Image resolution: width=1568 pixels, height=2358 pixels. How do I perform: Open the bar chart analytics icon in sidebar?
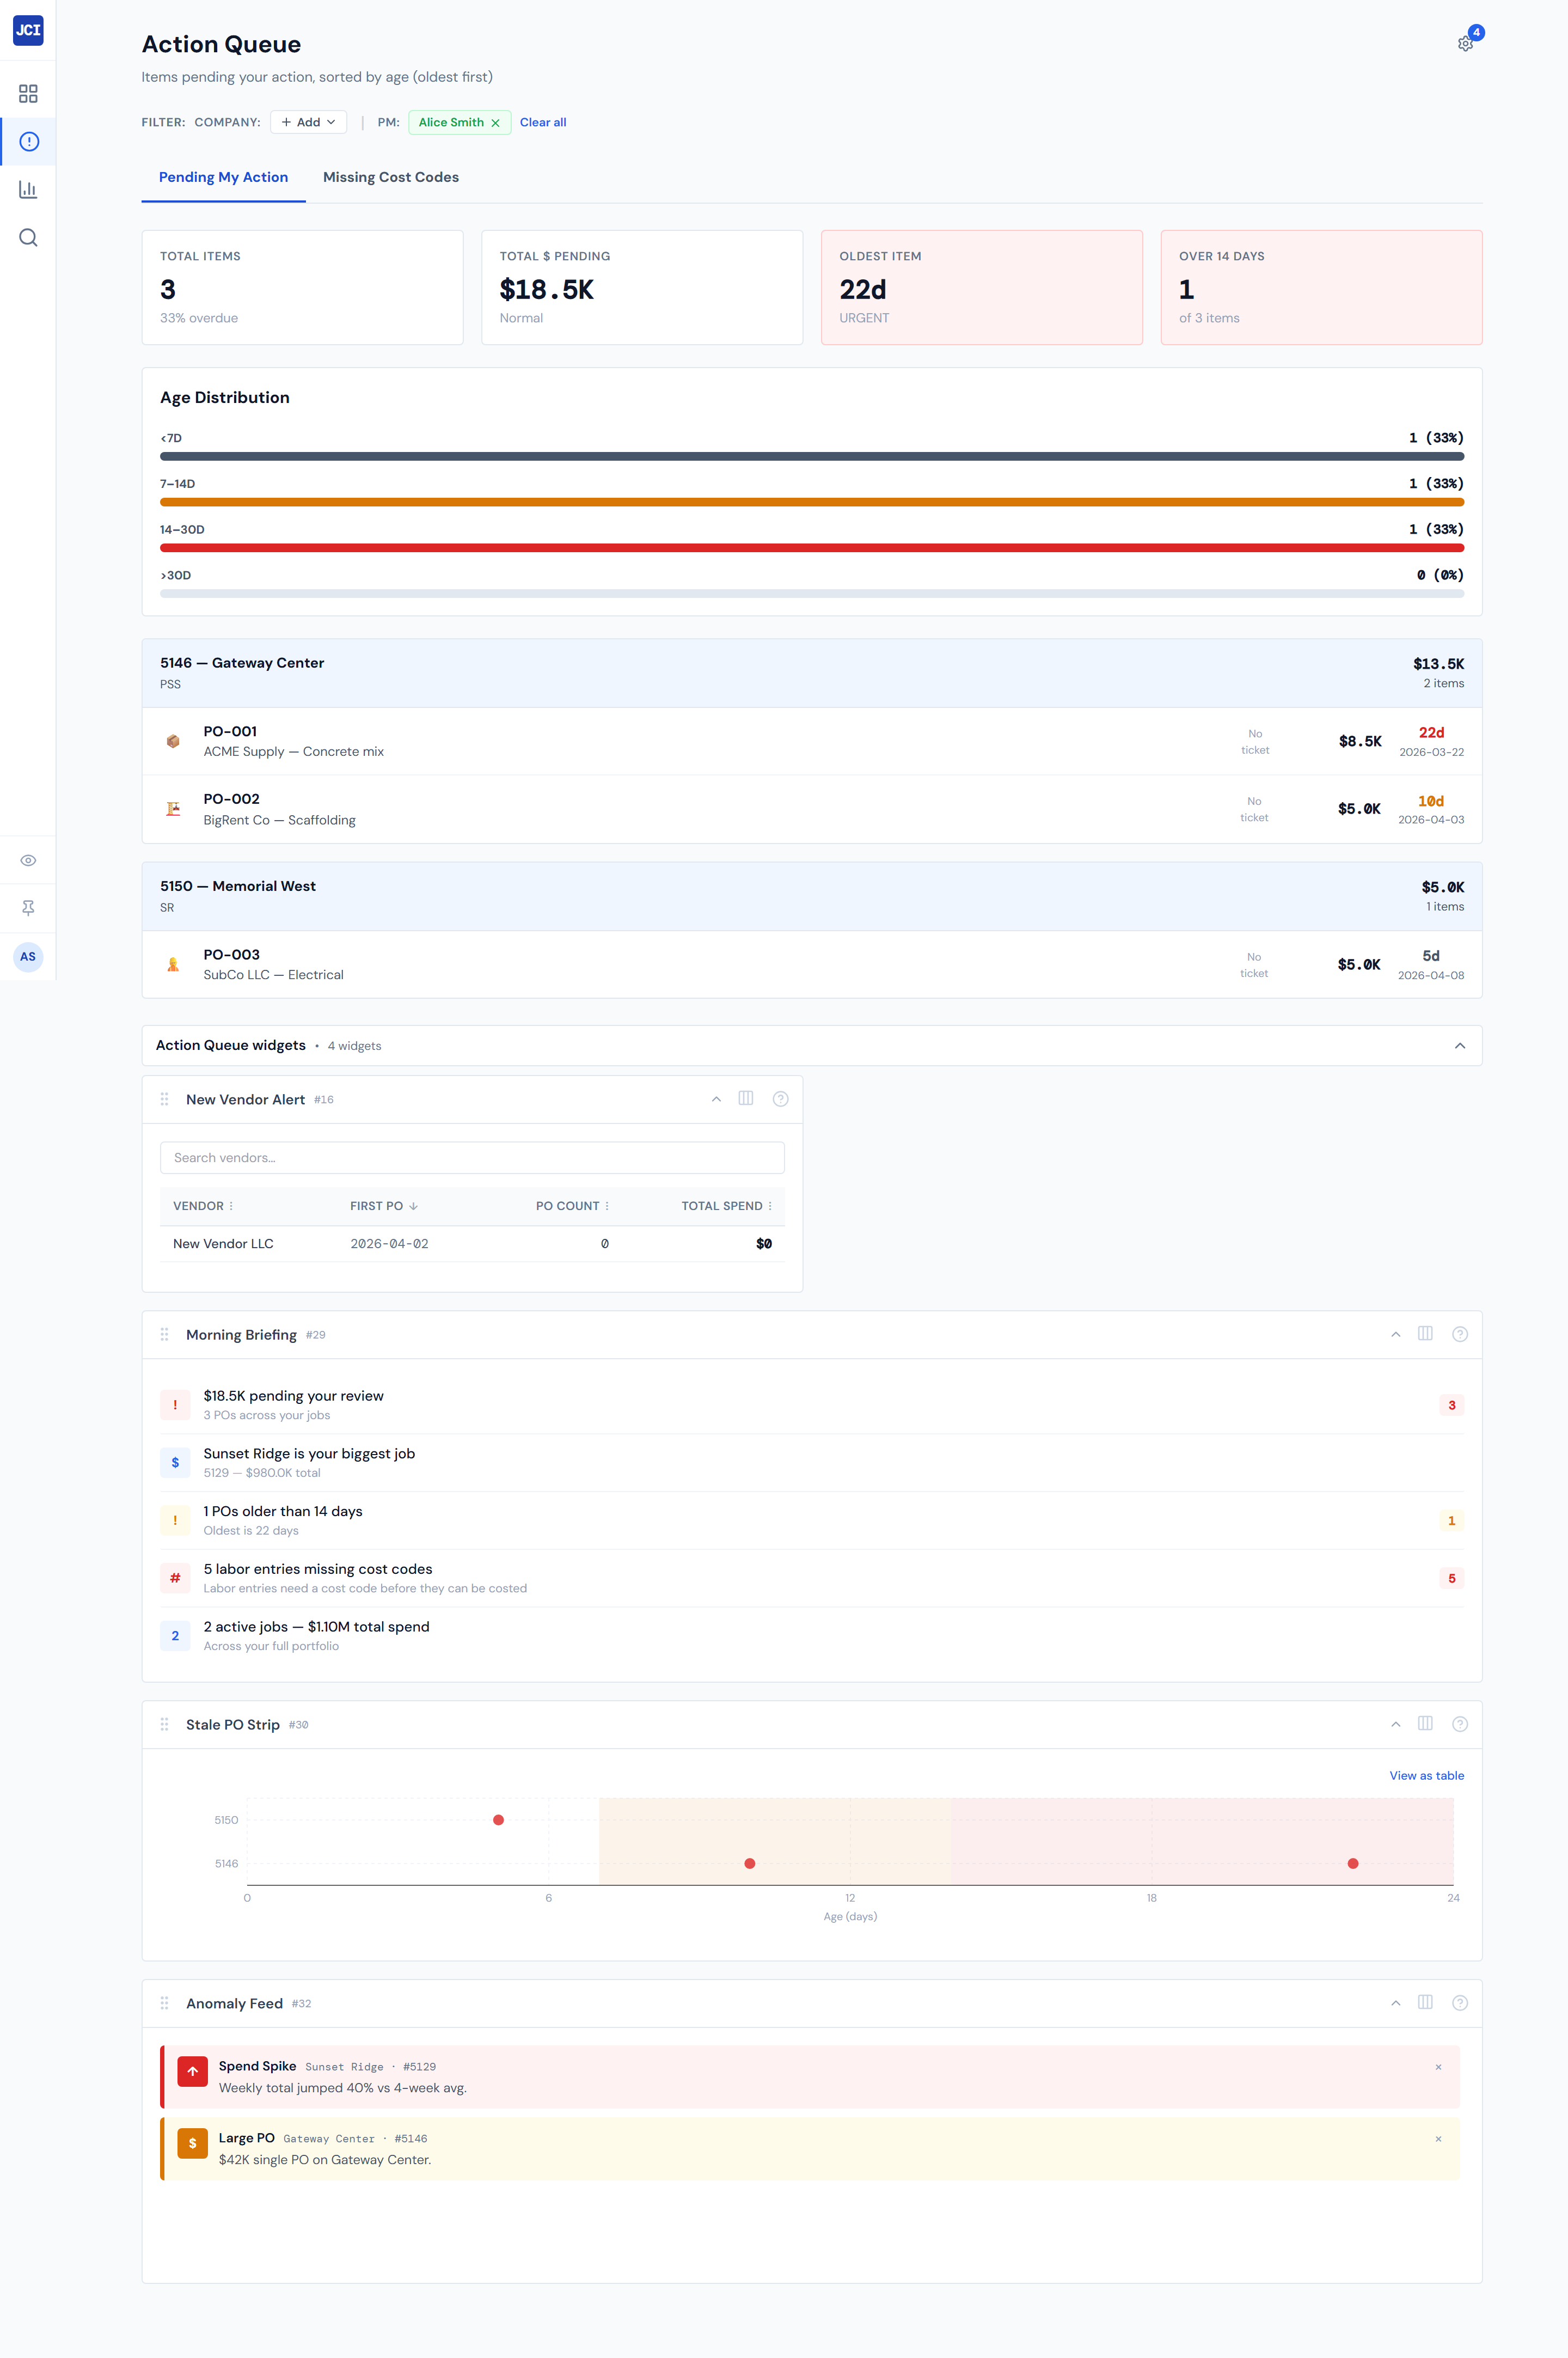coord(28,189)
